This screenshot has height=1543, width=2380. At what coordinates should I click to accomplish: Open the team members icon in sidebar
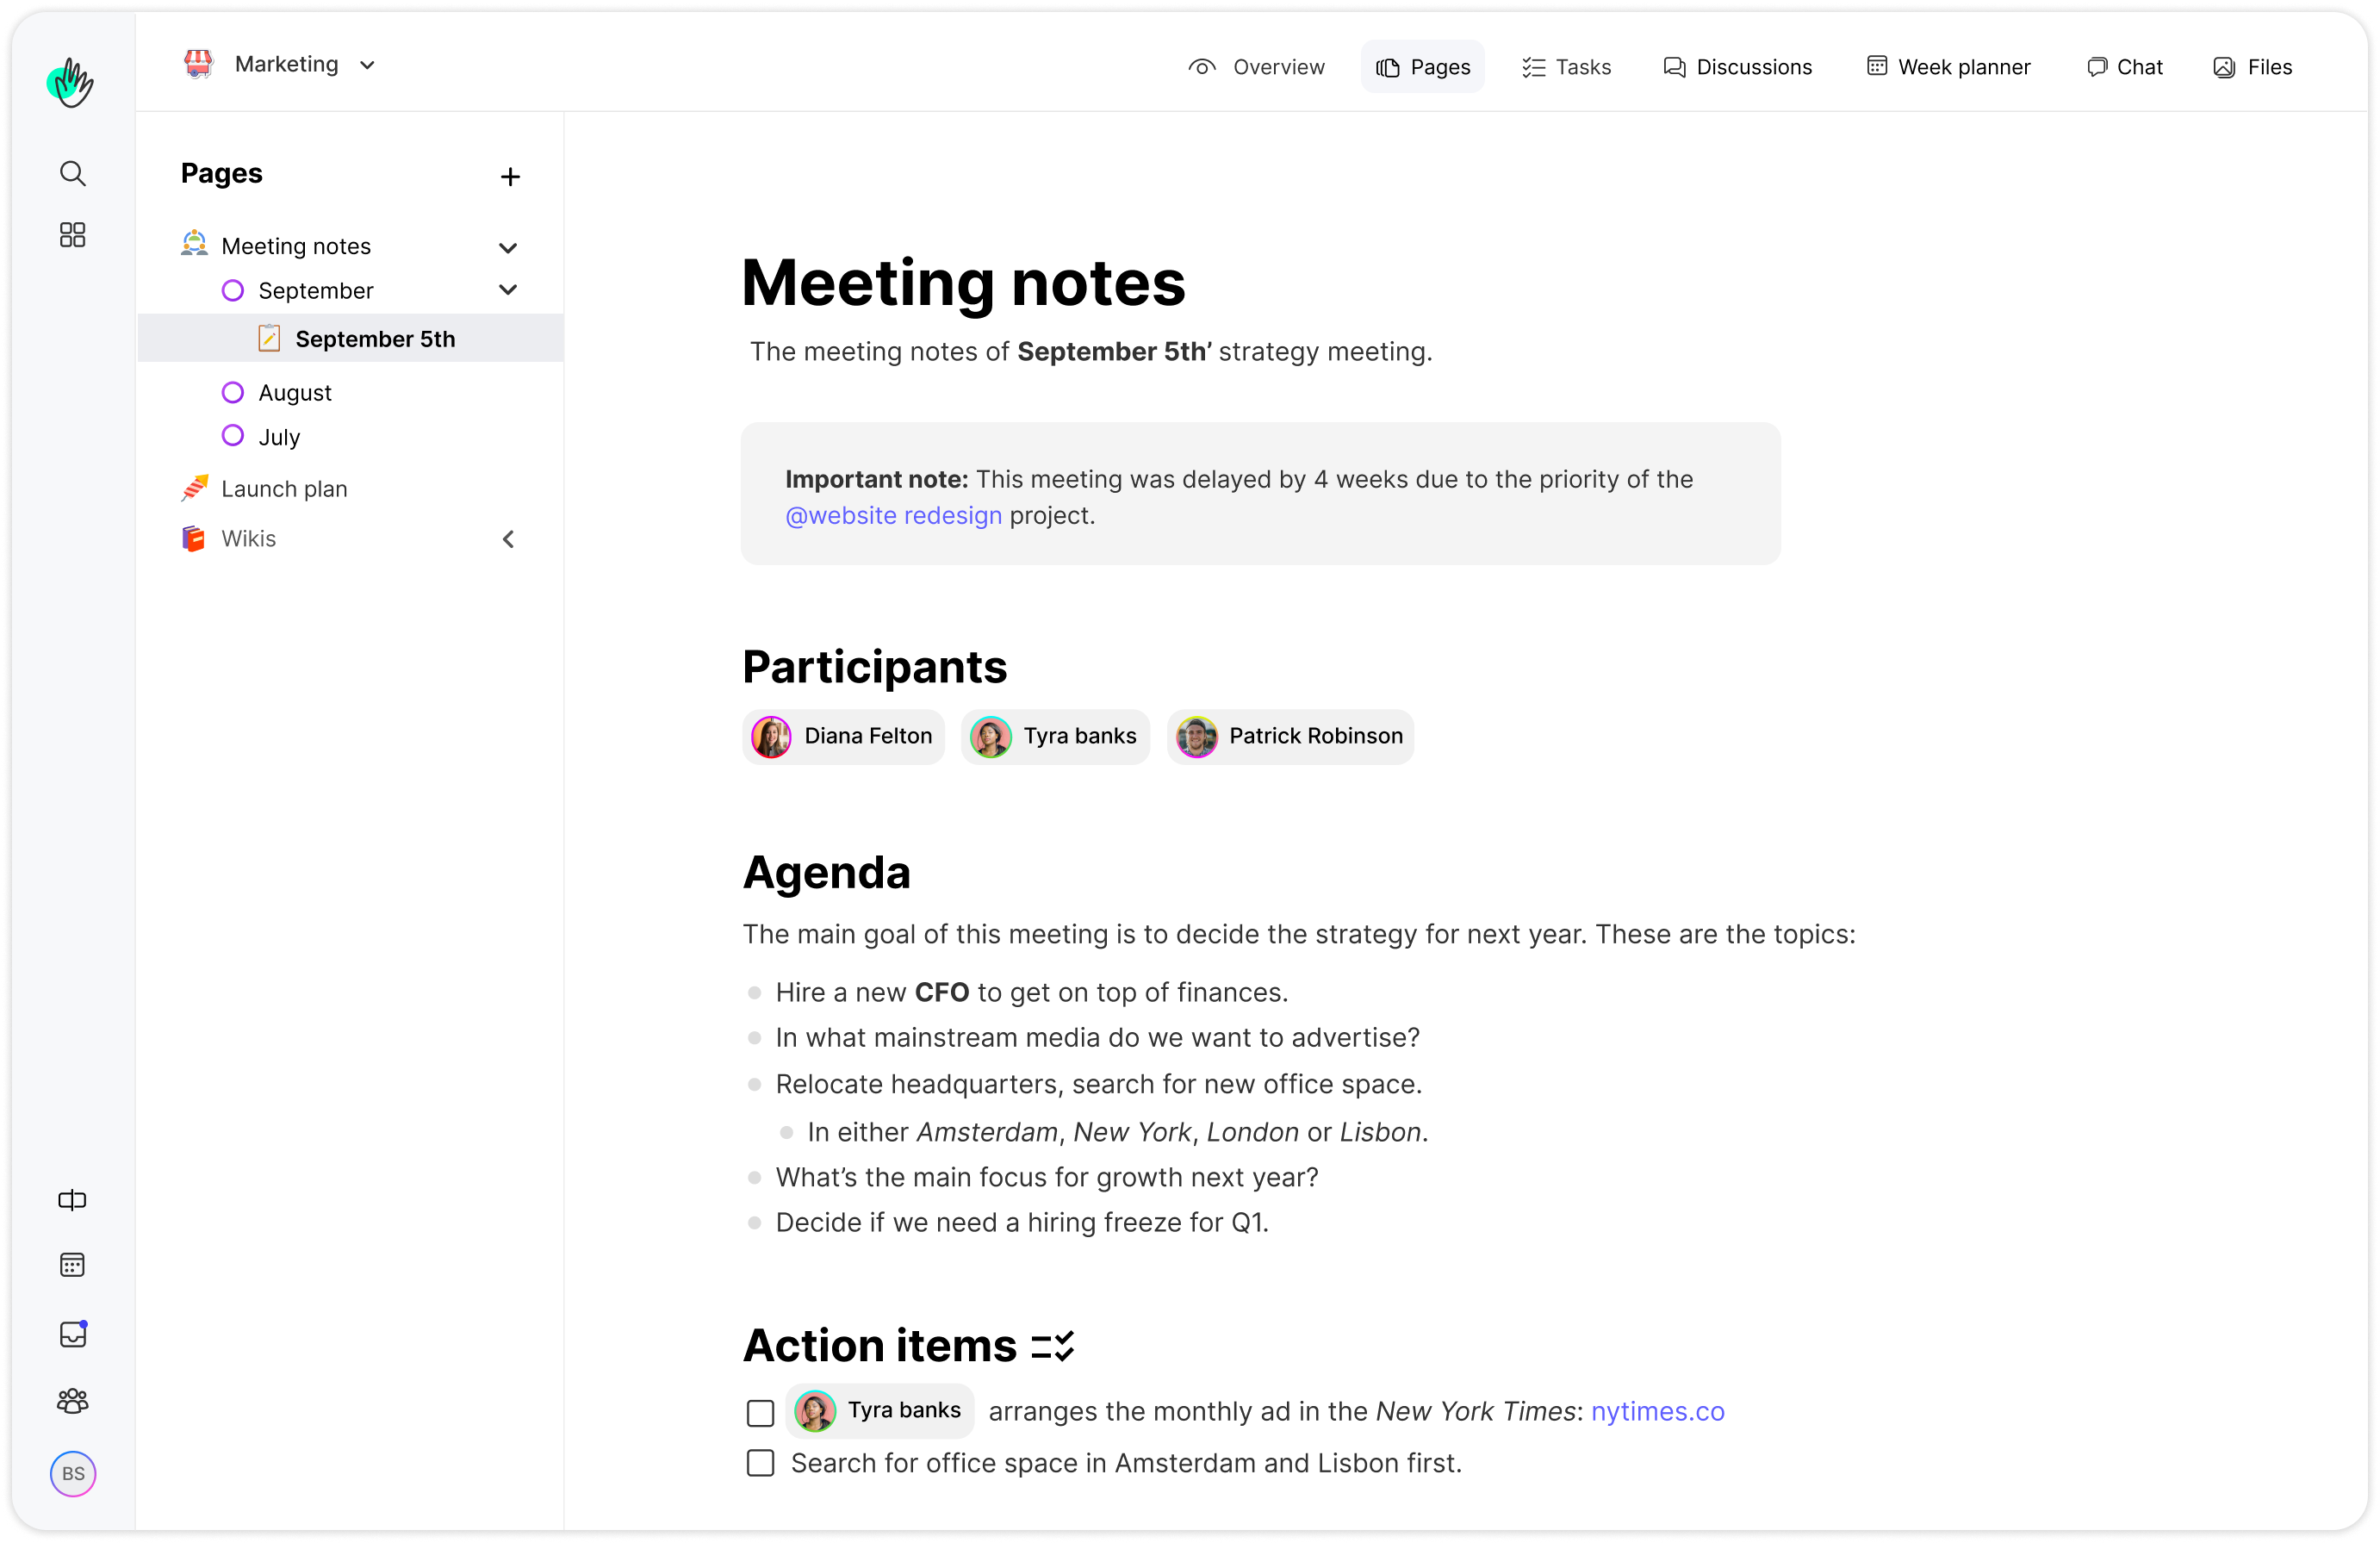pyautogui.click(x=72, y=1401)
